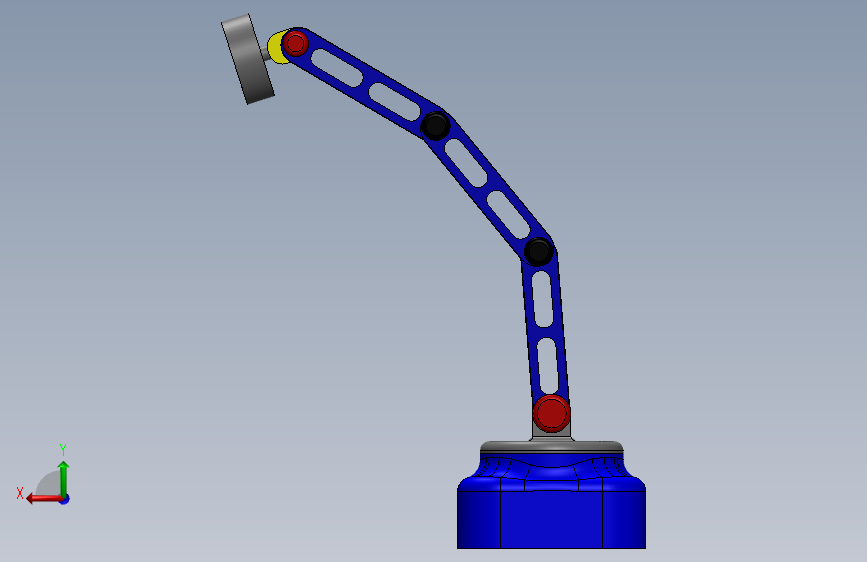Viewport: 867px width, 562px height.
Task: Select the small red pivot pin near the disc
Action: click(x=295, y=43)
